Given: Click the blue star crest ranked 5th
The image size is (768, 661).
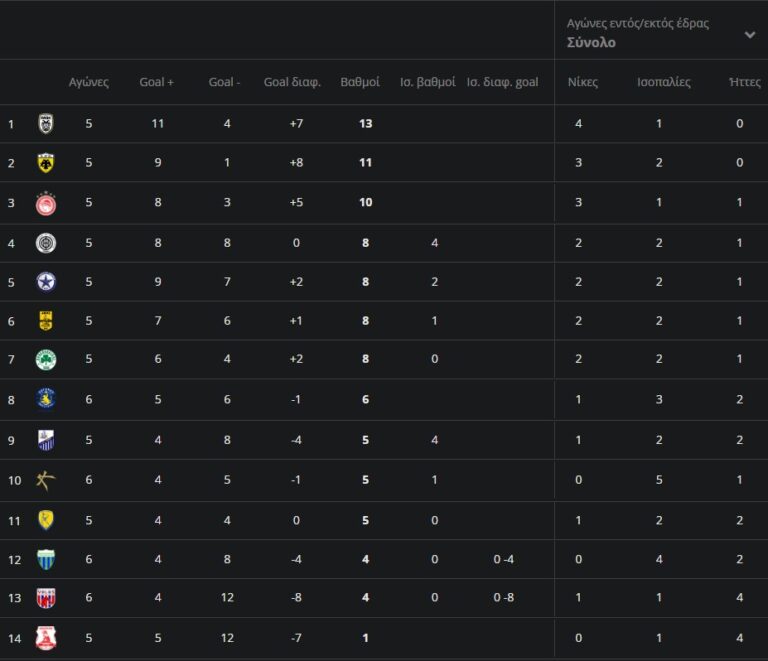Looking at the screenshot, I should (46, 282).
